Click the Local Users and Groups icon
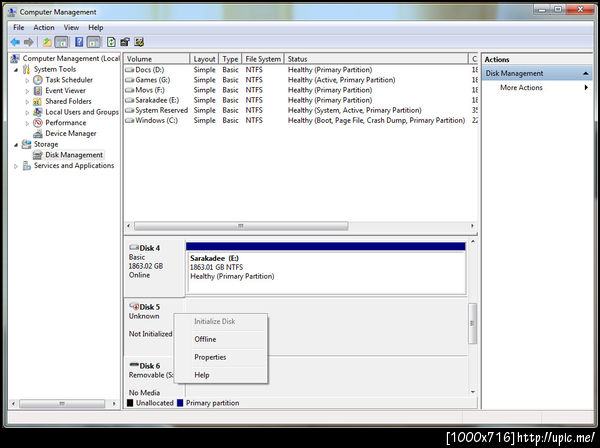 tap(38, 112)
